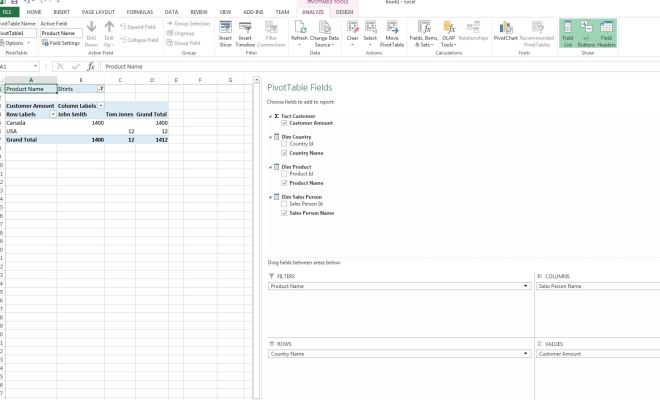The width and height of the screenshot is (660, 400).
Task: Open the Design ribbon tab
Action: (345, 12)
